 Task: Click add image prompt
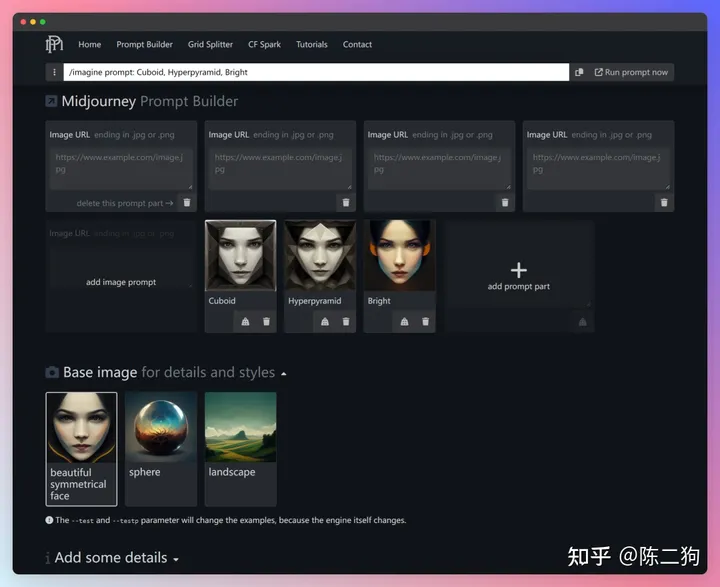point(121,282)
